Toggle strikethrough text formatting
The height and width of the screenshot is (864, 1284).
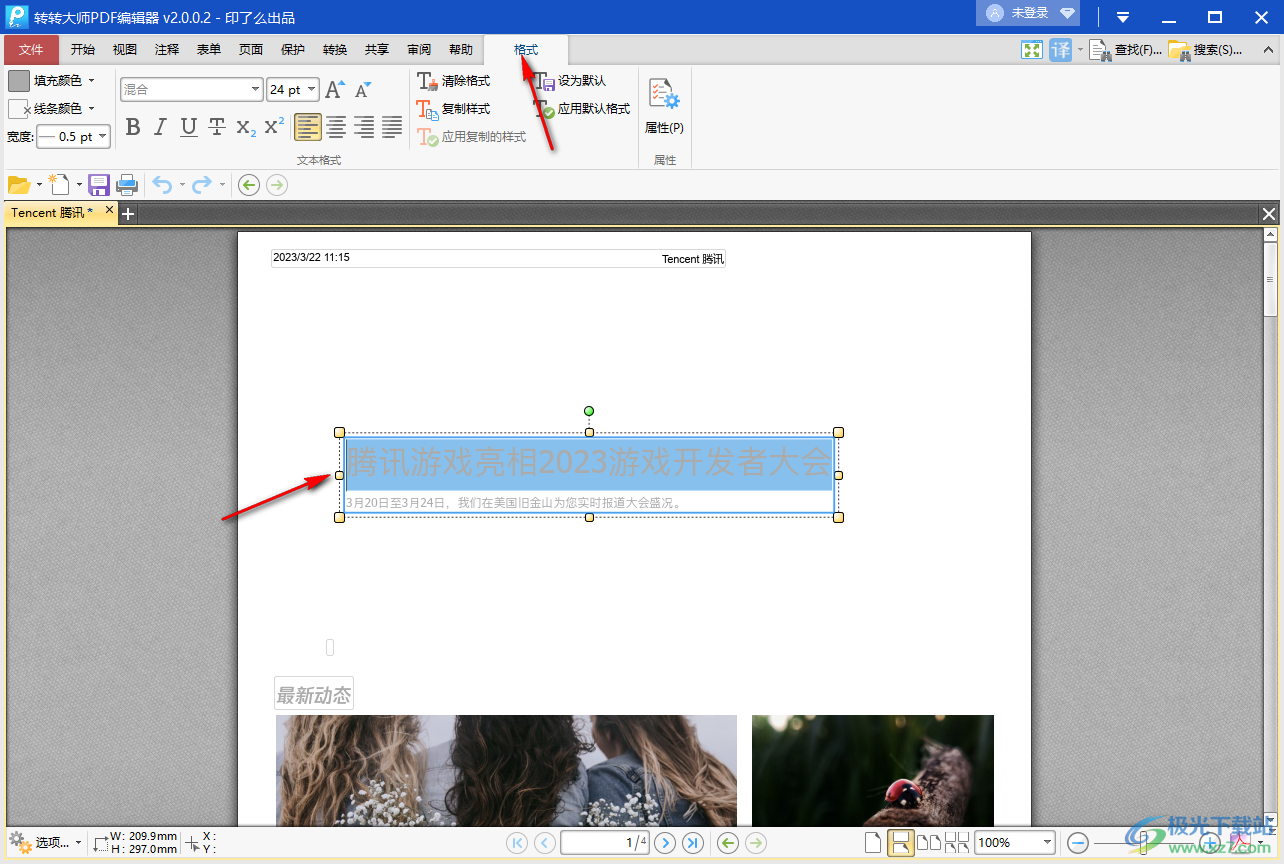(216, 127)
